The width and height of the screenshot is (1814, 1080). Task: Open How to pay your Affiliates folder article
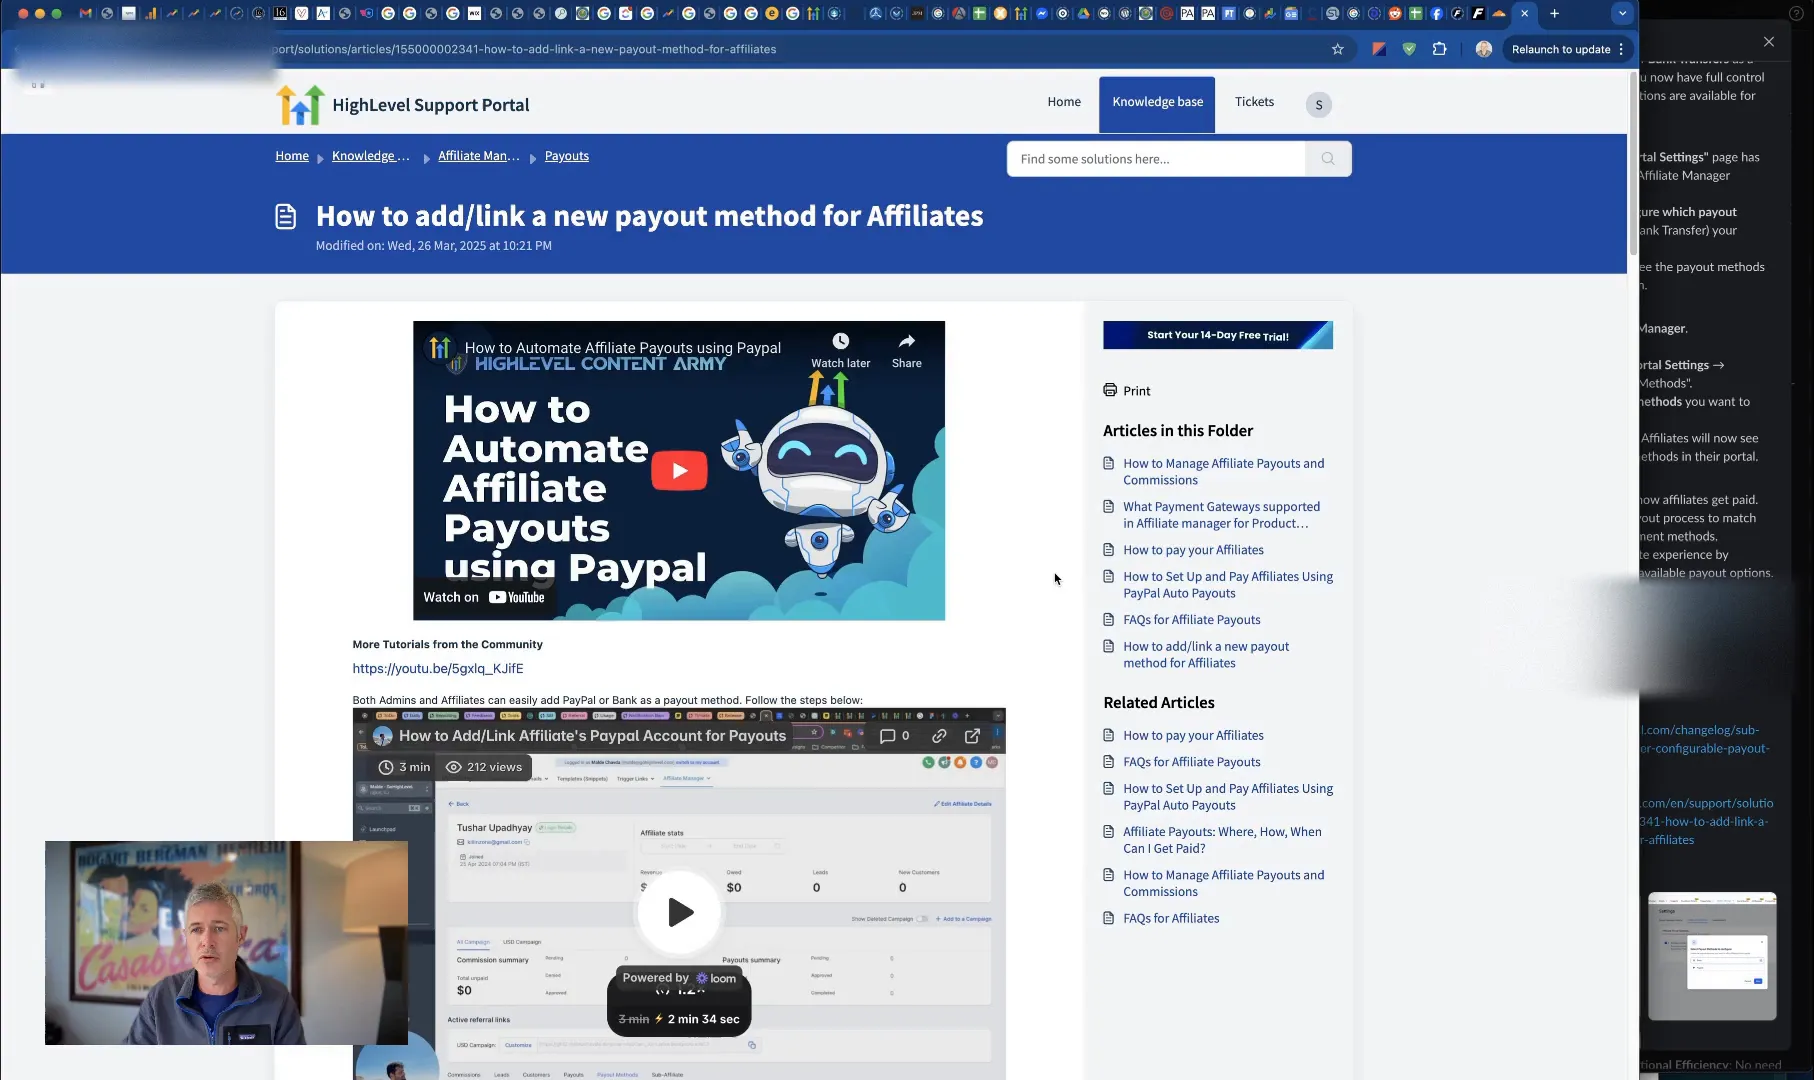[1193, 550]
